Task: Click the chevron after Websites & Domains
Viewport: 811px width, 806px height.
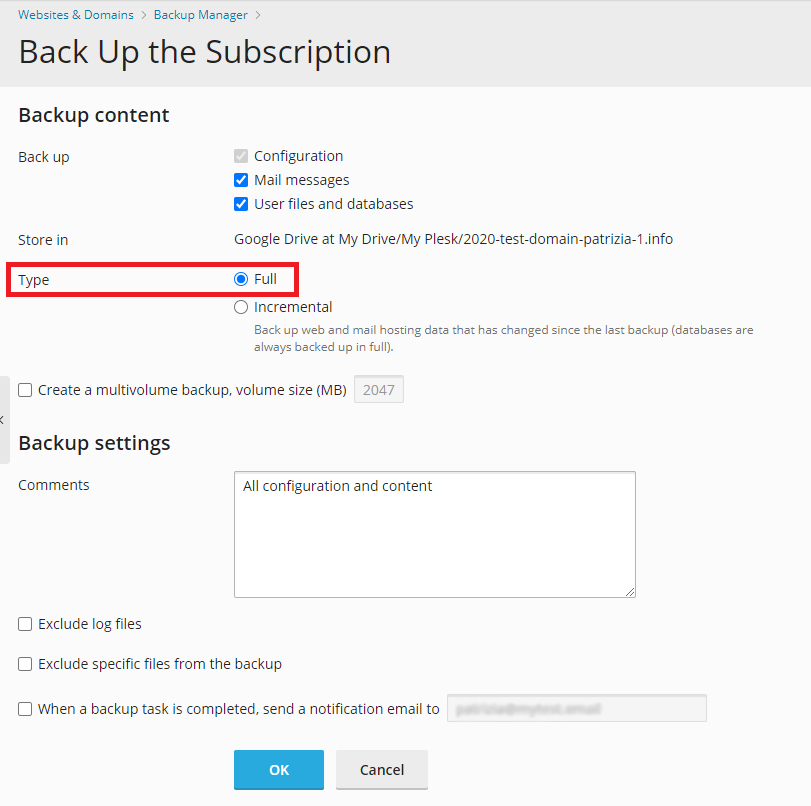Action: click(x=142, y=14)
